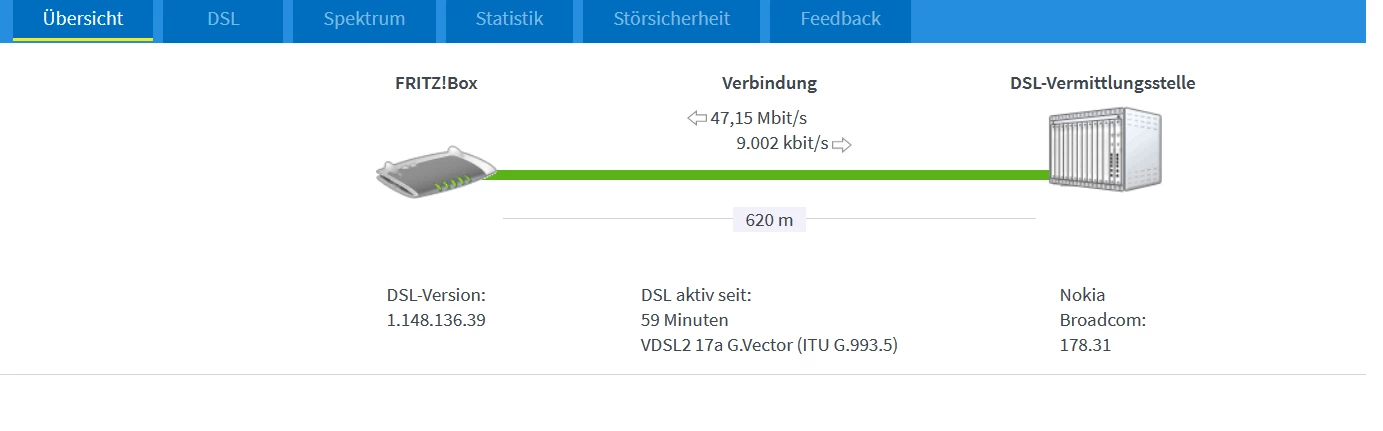Open the Übersicht tab
The width and height of the screenshot is (1383, 431).
point(83,19)
